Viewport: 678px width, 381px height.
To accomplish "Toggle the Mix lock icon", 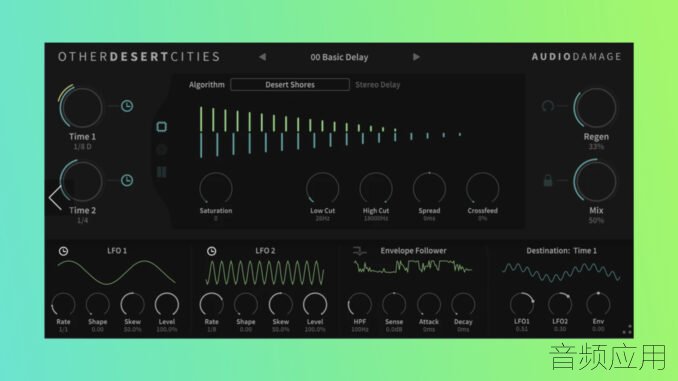I will pyautogui.click(x=548, y=181).
